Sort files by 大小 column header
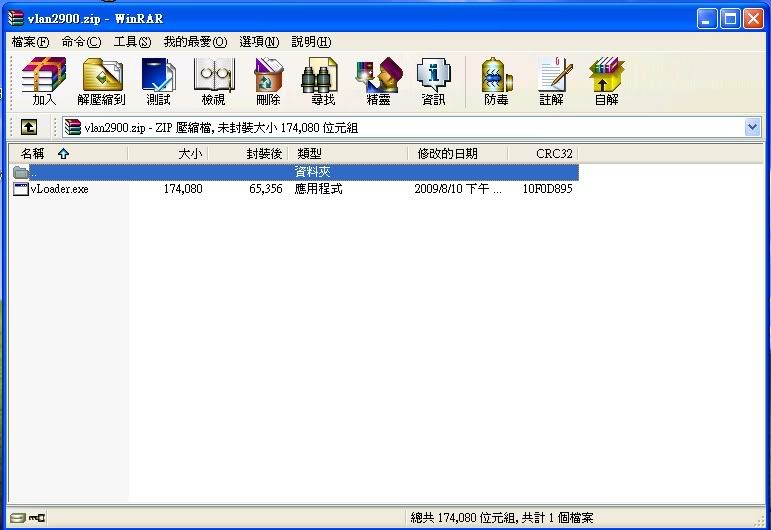Screen dimensions: 771x530 click(190, 154)
